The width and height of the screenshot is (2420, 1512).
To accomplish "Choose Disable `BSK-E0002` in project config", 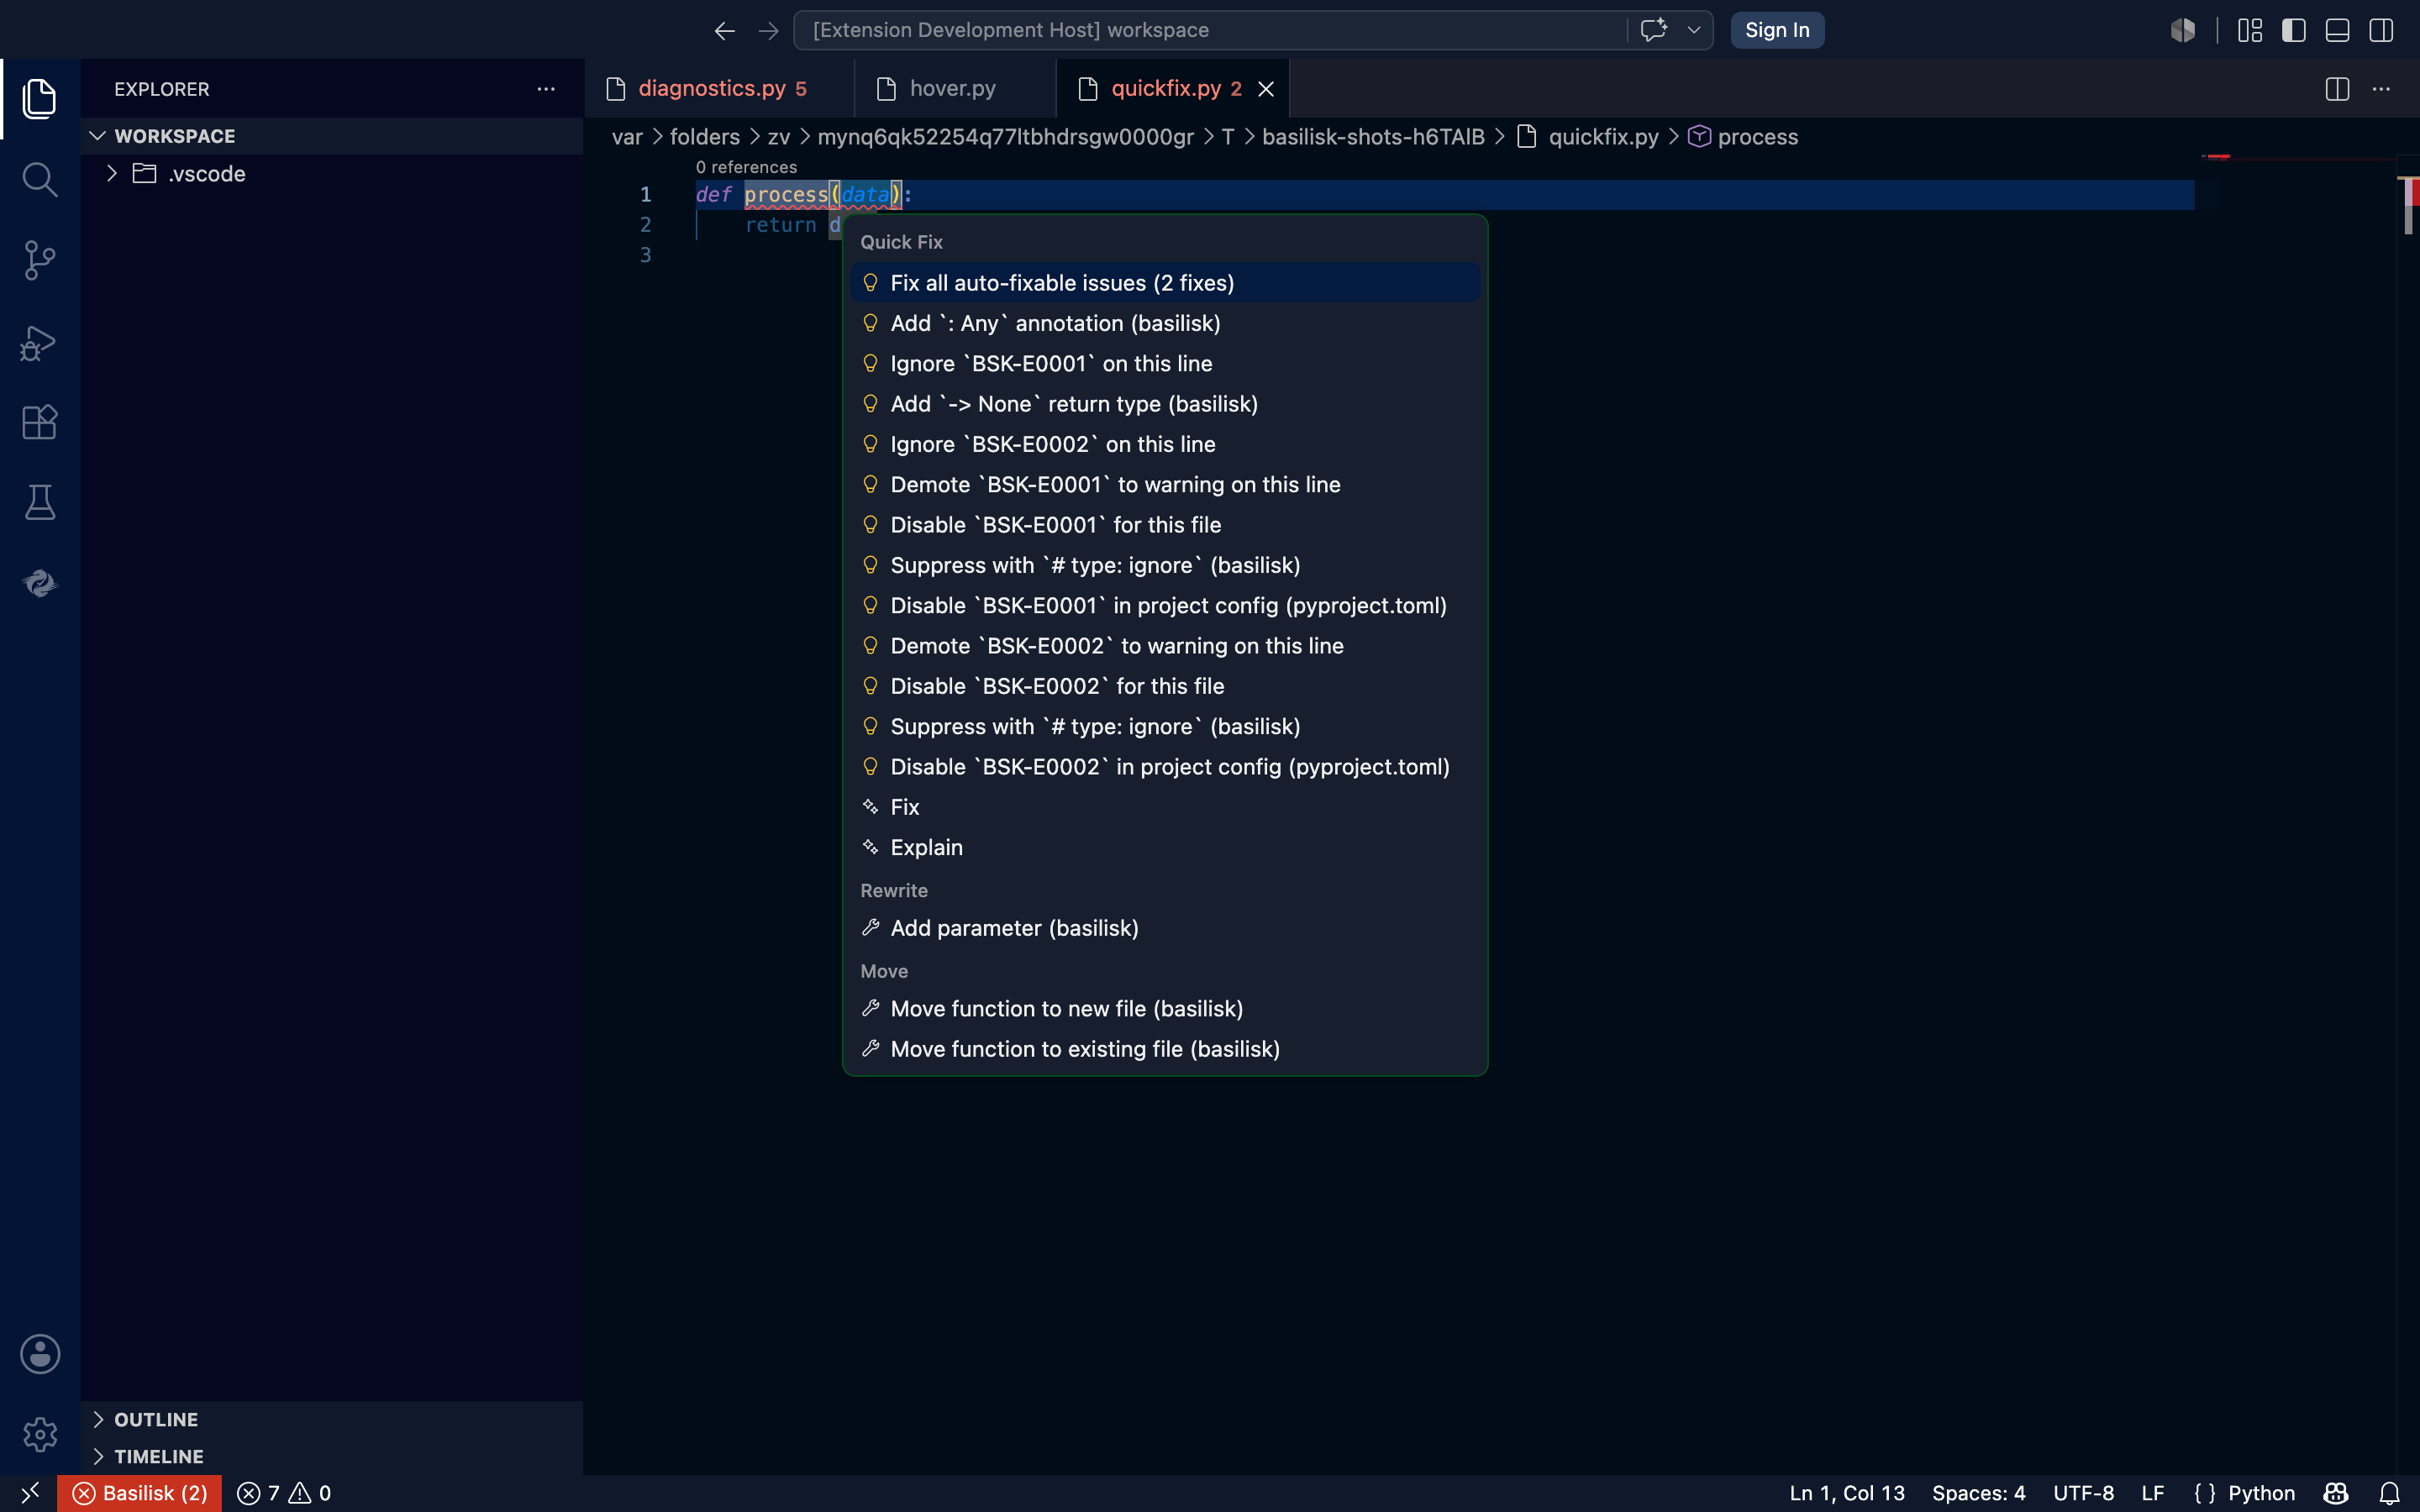I will pos(1165,767).
